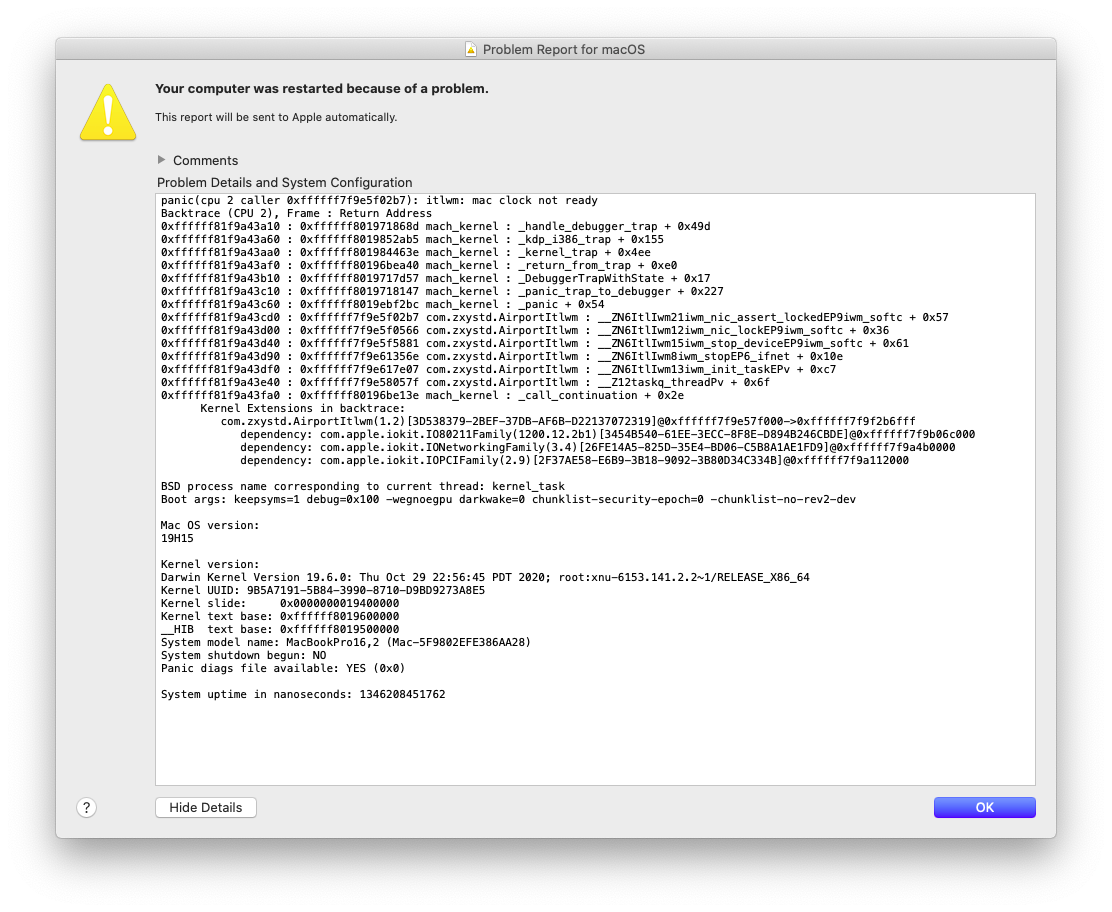The height and width of the screenshot is (912, 1112).
Task: Click the disclosure triangle next to Comments
Action: [161, 160]
